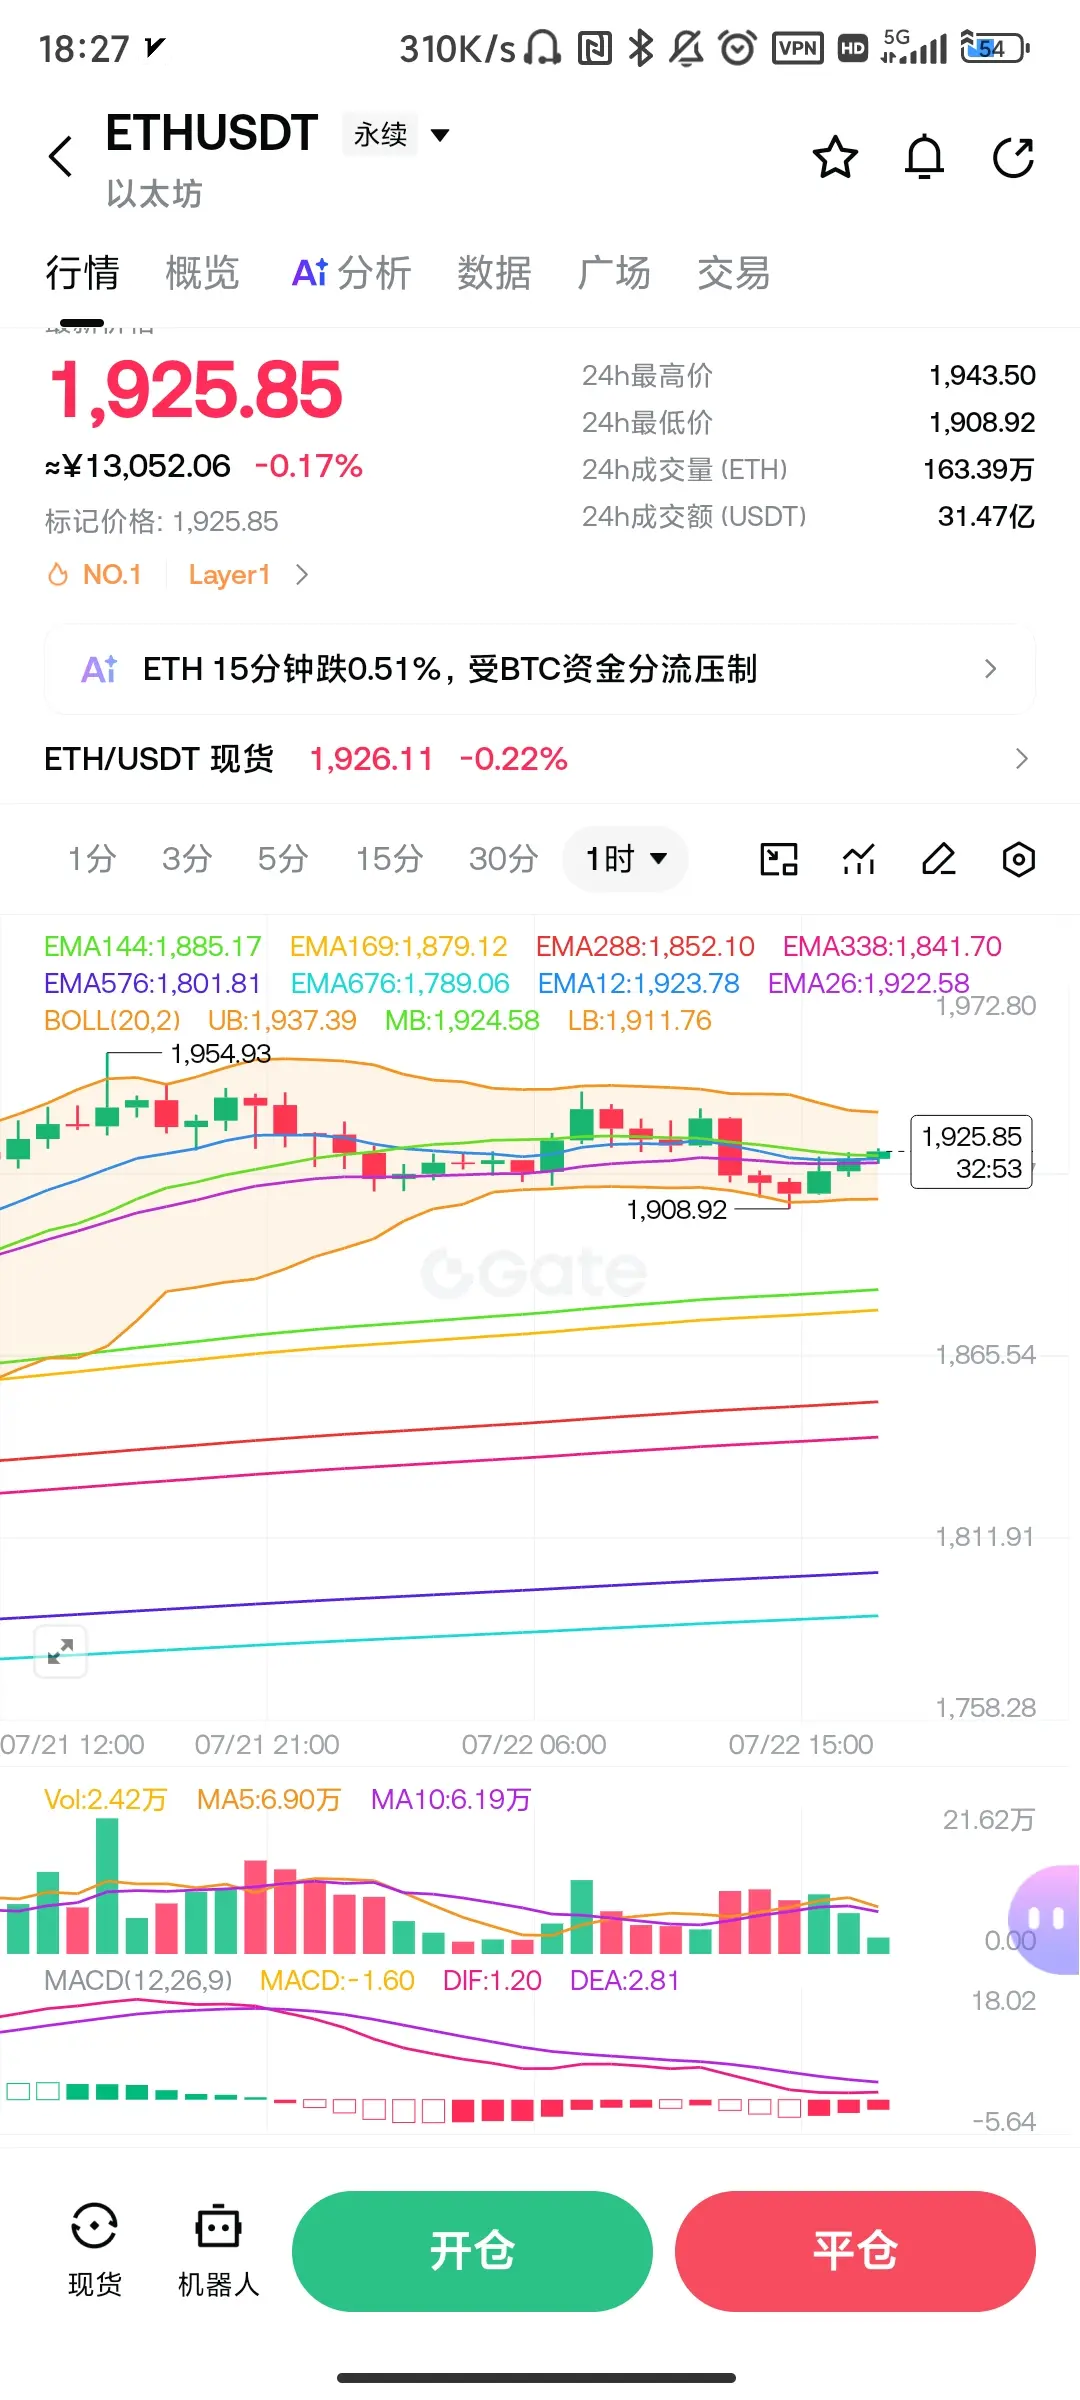Select the 3分 chart interval
Viewport: 1080px width, 2400px height.
[187, 858]
